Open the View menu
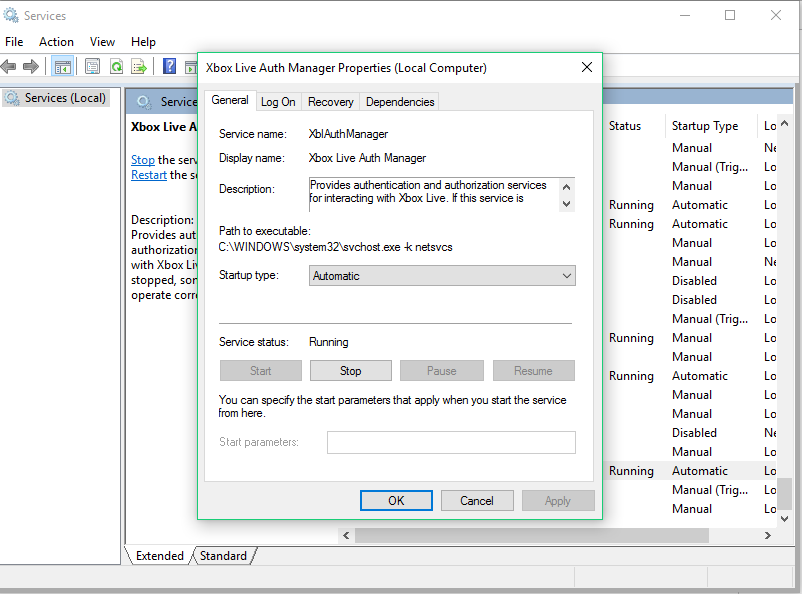 click(102, 42)
